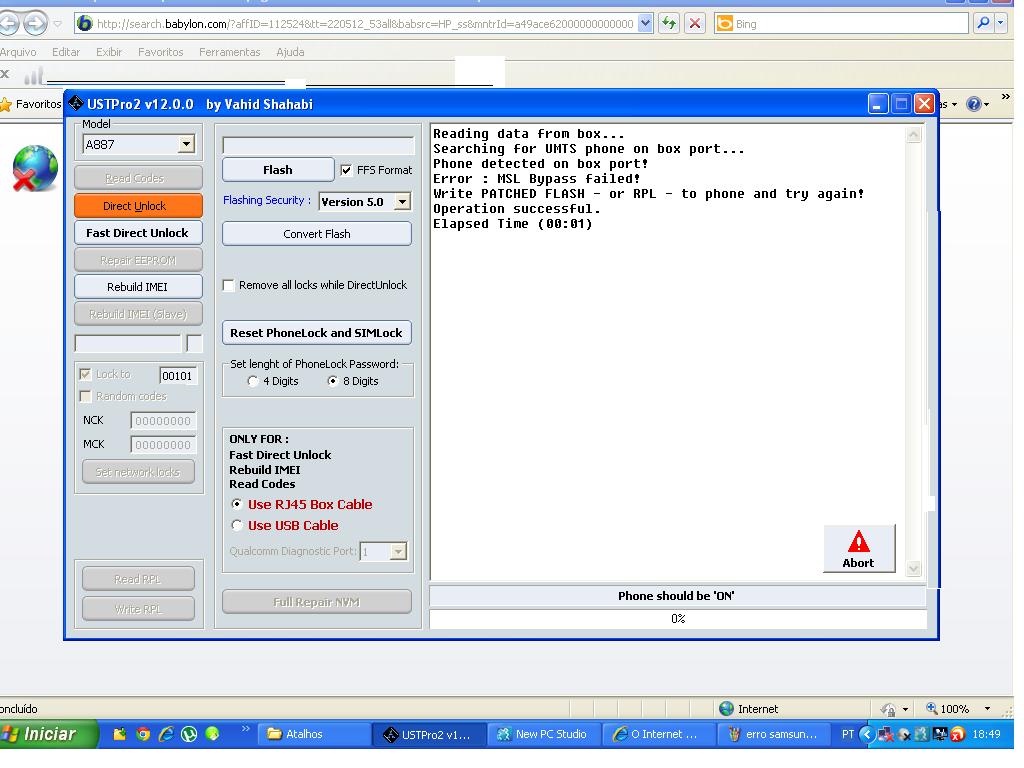Expand the address bar URL history dropdown
The image size is (1024, 768).
coord(645,24)
